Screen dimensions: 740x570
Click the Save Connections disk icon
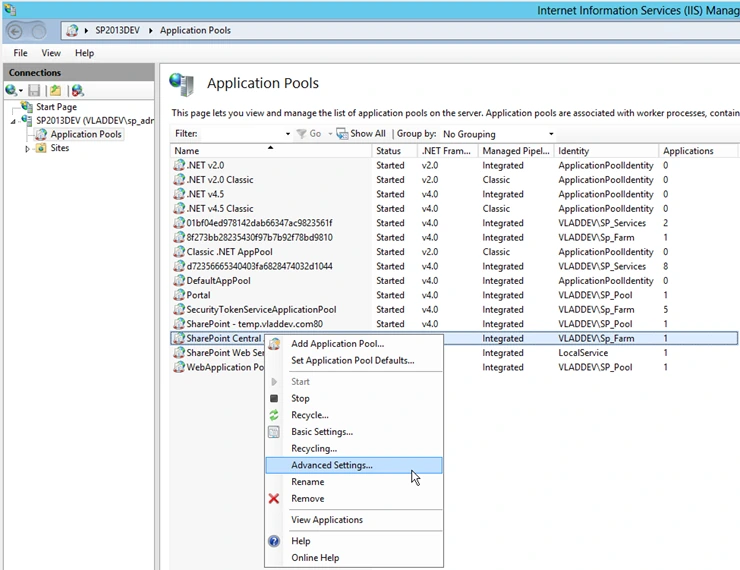click(x=34, y=90)
